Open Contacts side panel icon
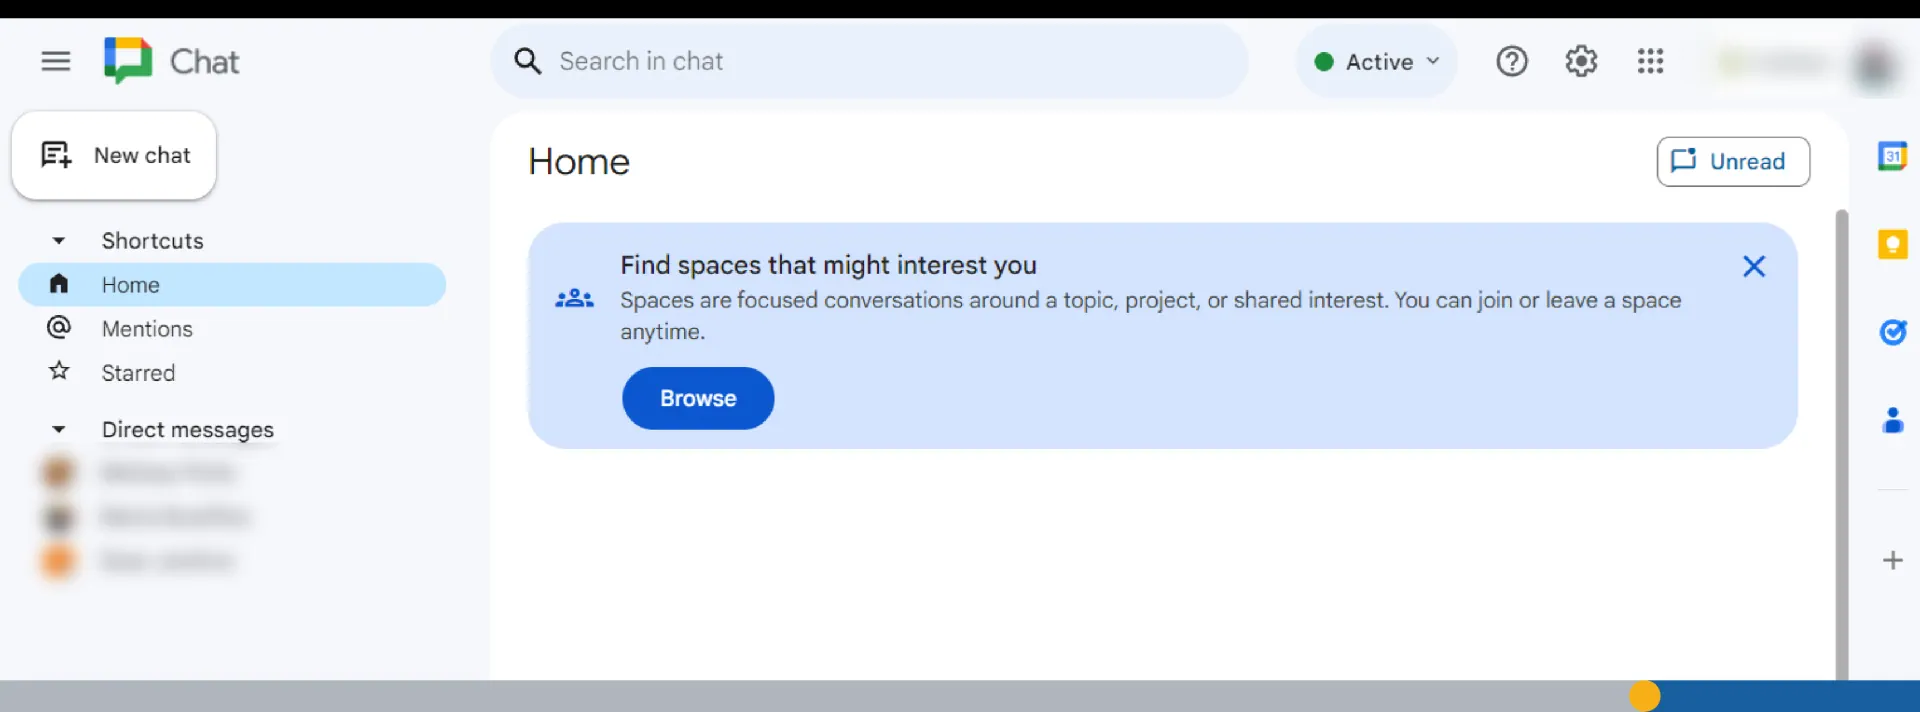This screenshot has height=712, width=1920. tap(1892, 420)
